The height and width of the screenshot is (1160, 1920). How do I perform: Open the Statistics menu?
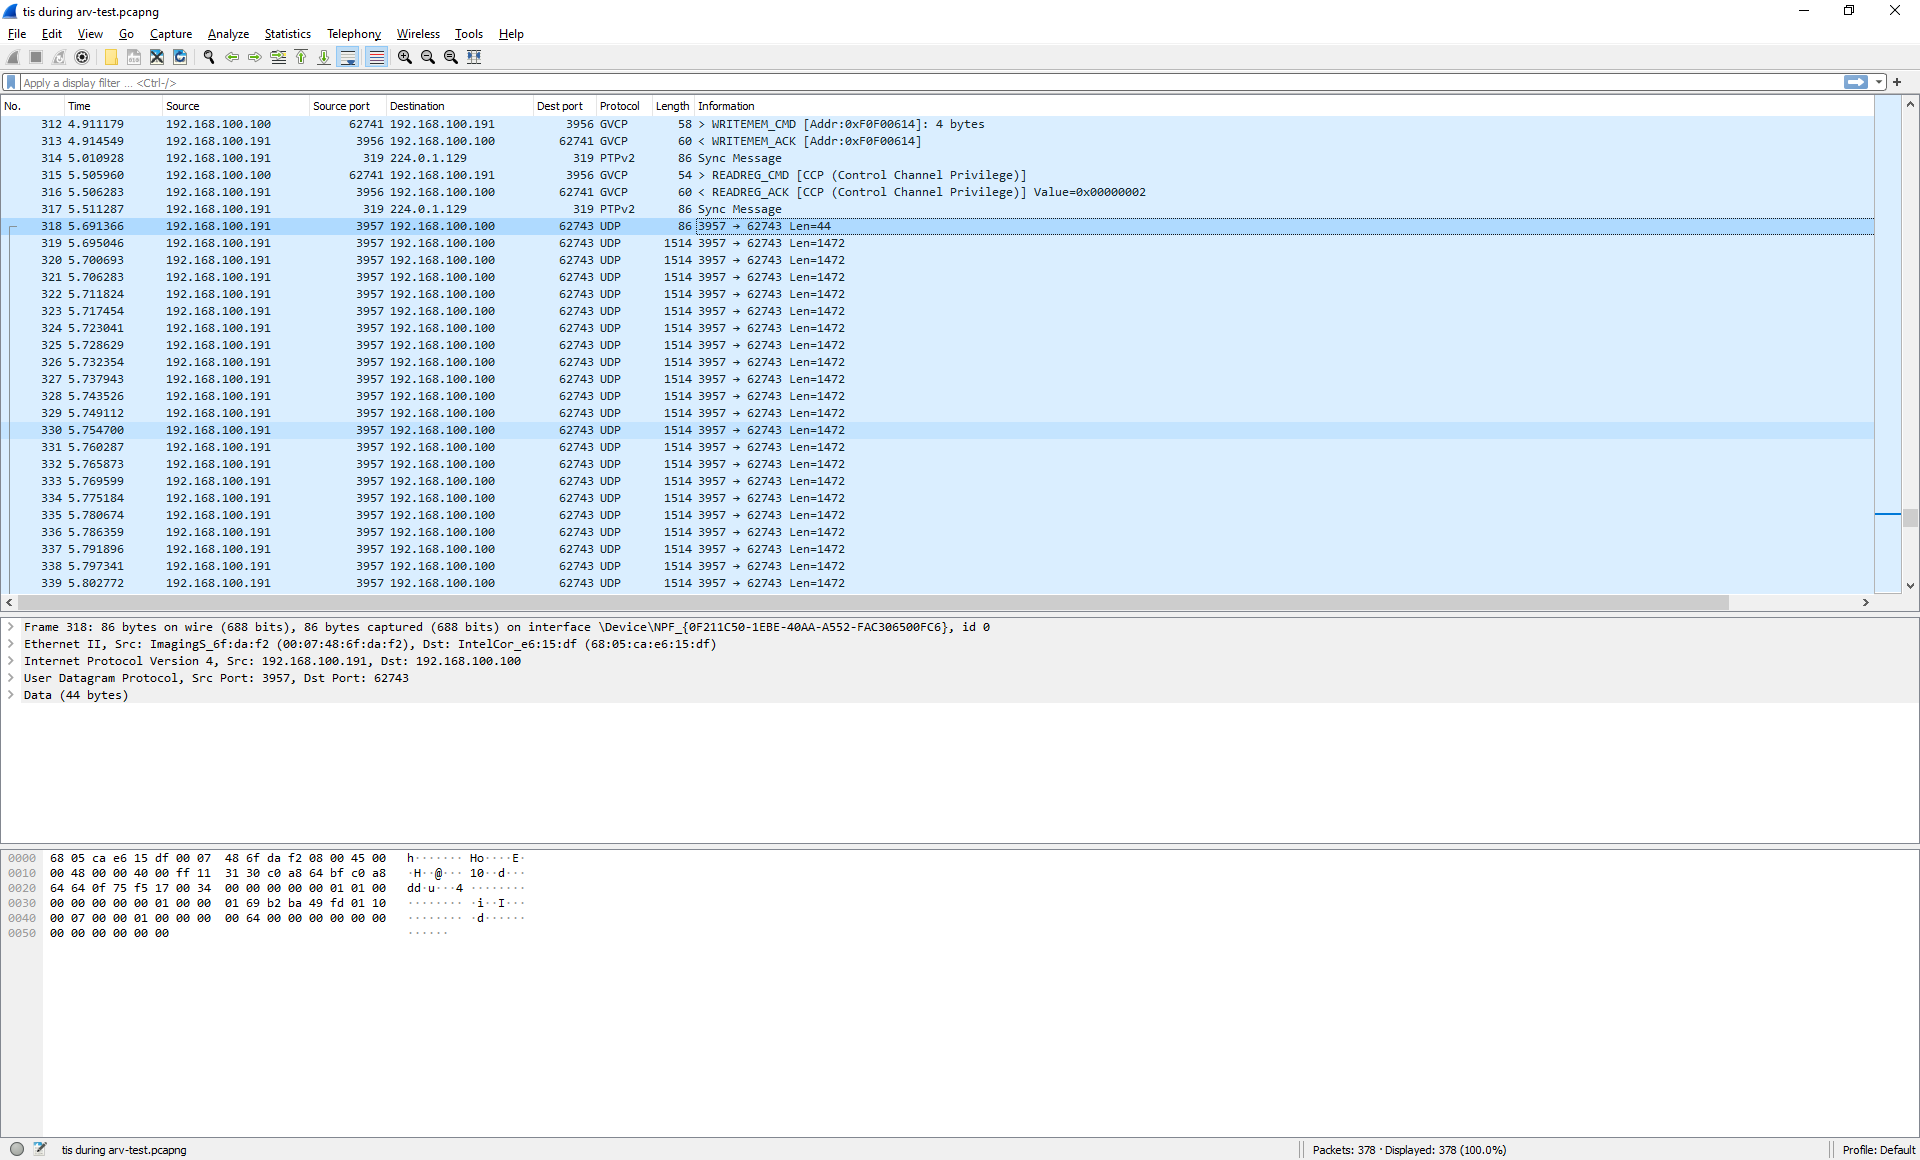tap(287, 33)
